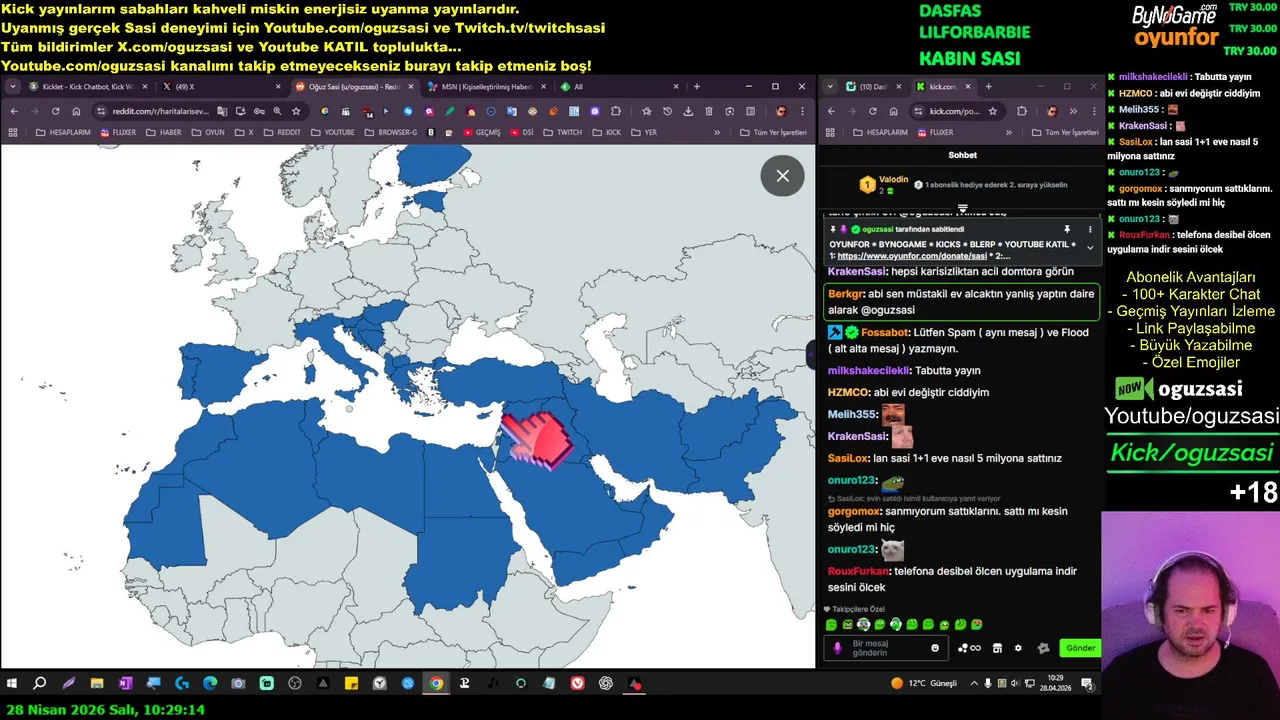Open emoji picker in chat input

tap(935, 648)
